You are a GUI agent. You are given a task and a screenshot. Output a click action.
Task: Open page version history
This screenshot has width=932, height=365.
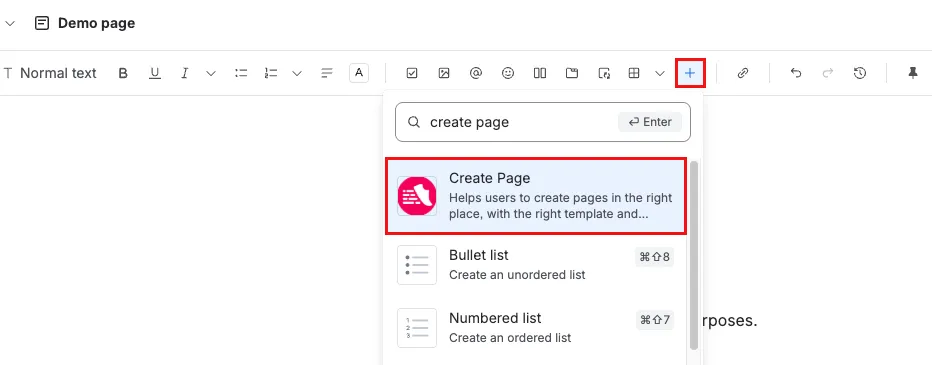click(859, 73)
